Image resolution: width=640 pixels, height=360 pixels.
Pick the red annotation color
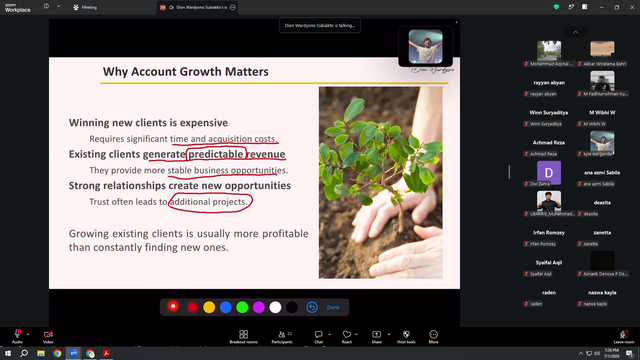pos(192,307)
